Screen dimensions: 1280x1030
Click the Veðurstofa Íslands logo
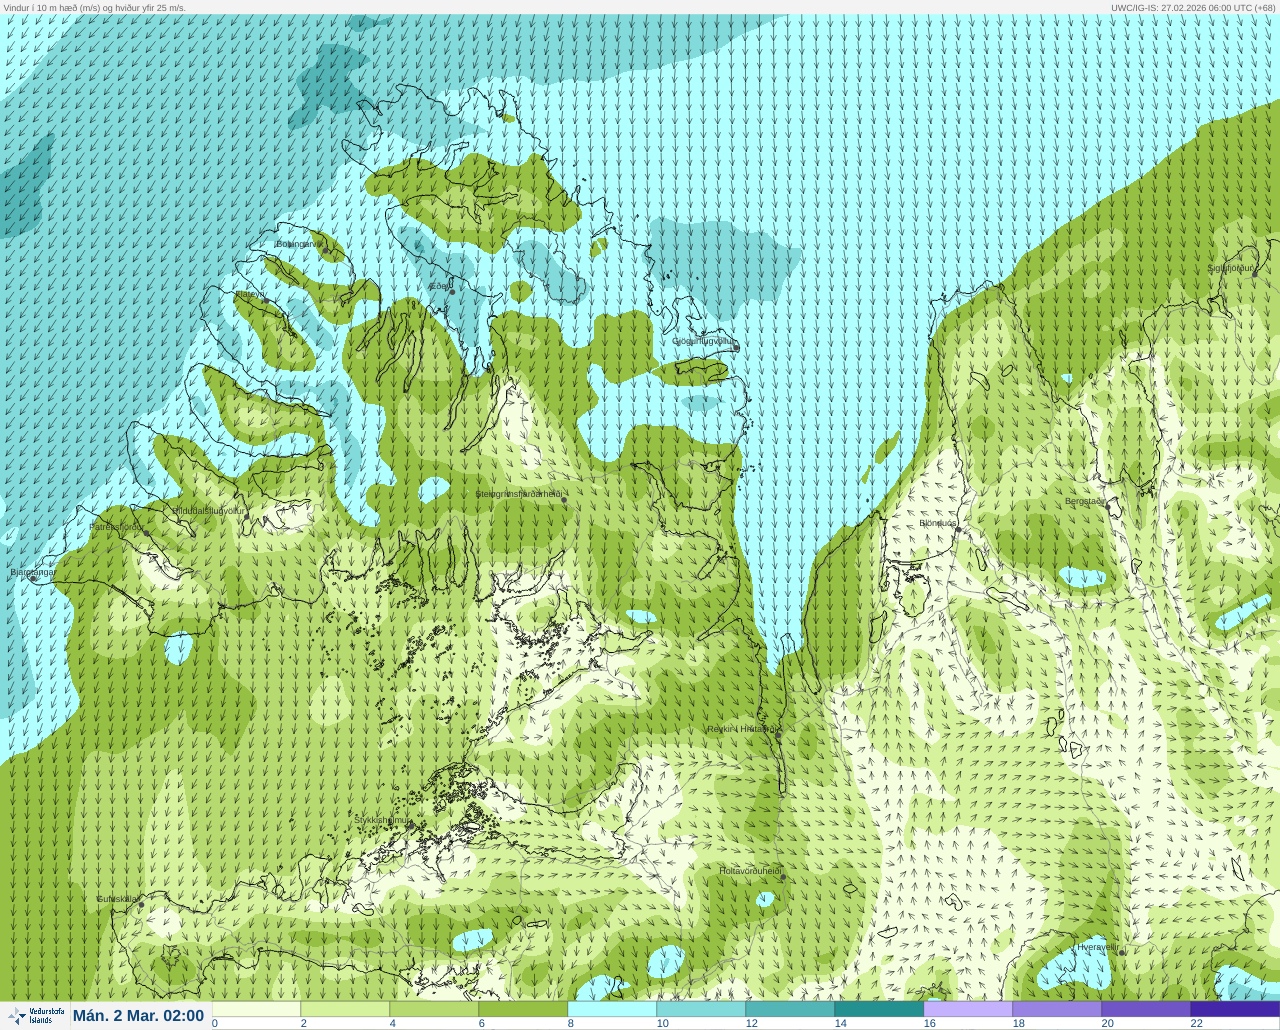(x=36, y=1016)
